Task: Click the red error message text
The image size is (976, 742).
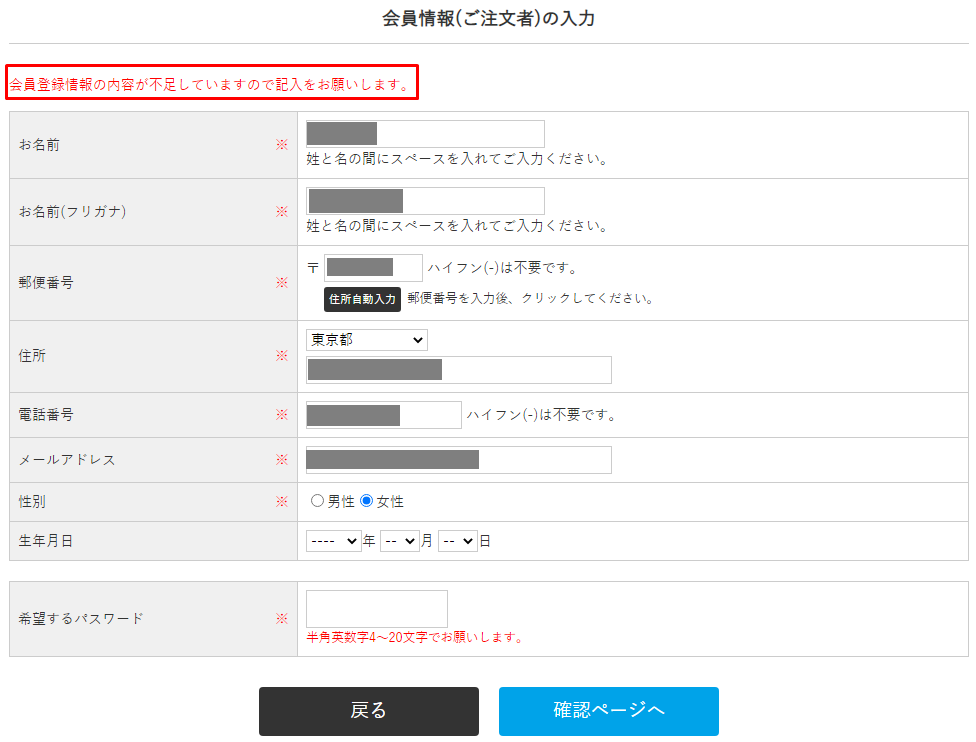Action: pos(210,84)
